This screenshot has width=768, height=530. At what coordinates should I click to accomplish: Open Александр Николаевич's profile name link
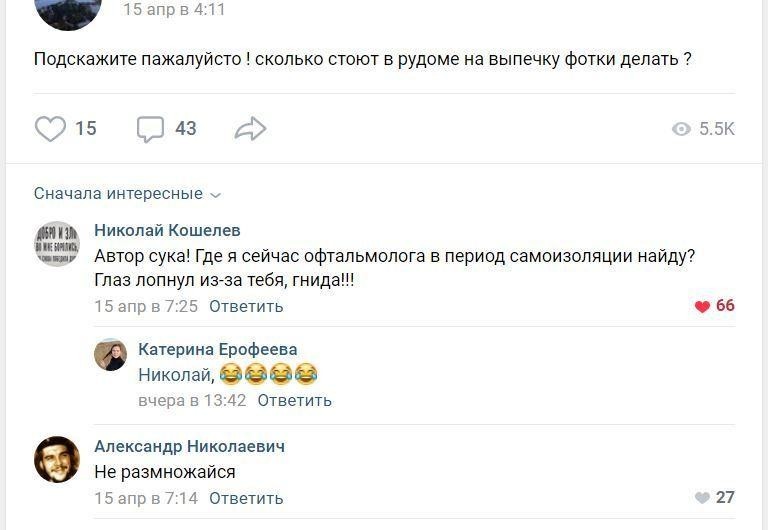189,446
